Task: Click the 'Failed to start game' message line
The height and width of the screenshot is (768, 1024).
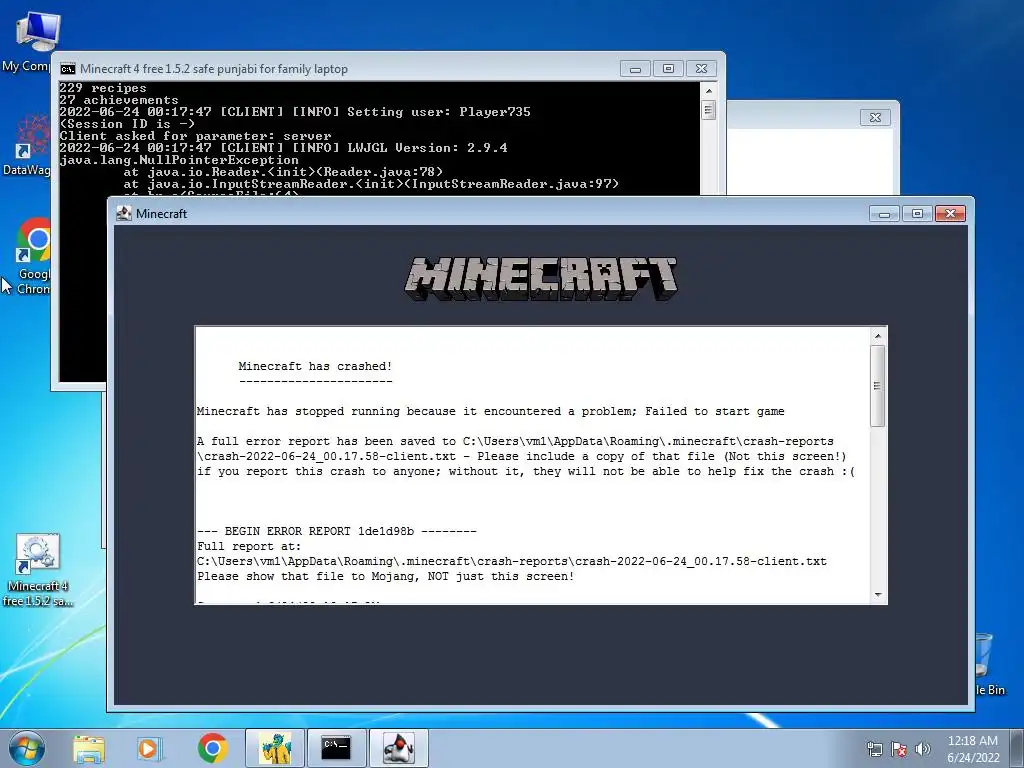Action: [490, 411]
